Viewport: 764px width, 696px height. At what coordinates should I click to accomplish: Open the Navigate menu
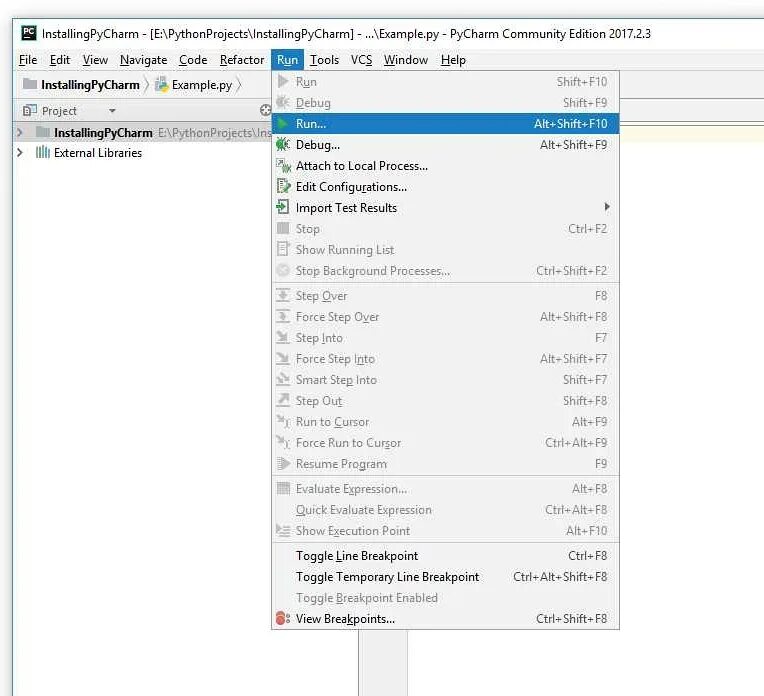143,60
